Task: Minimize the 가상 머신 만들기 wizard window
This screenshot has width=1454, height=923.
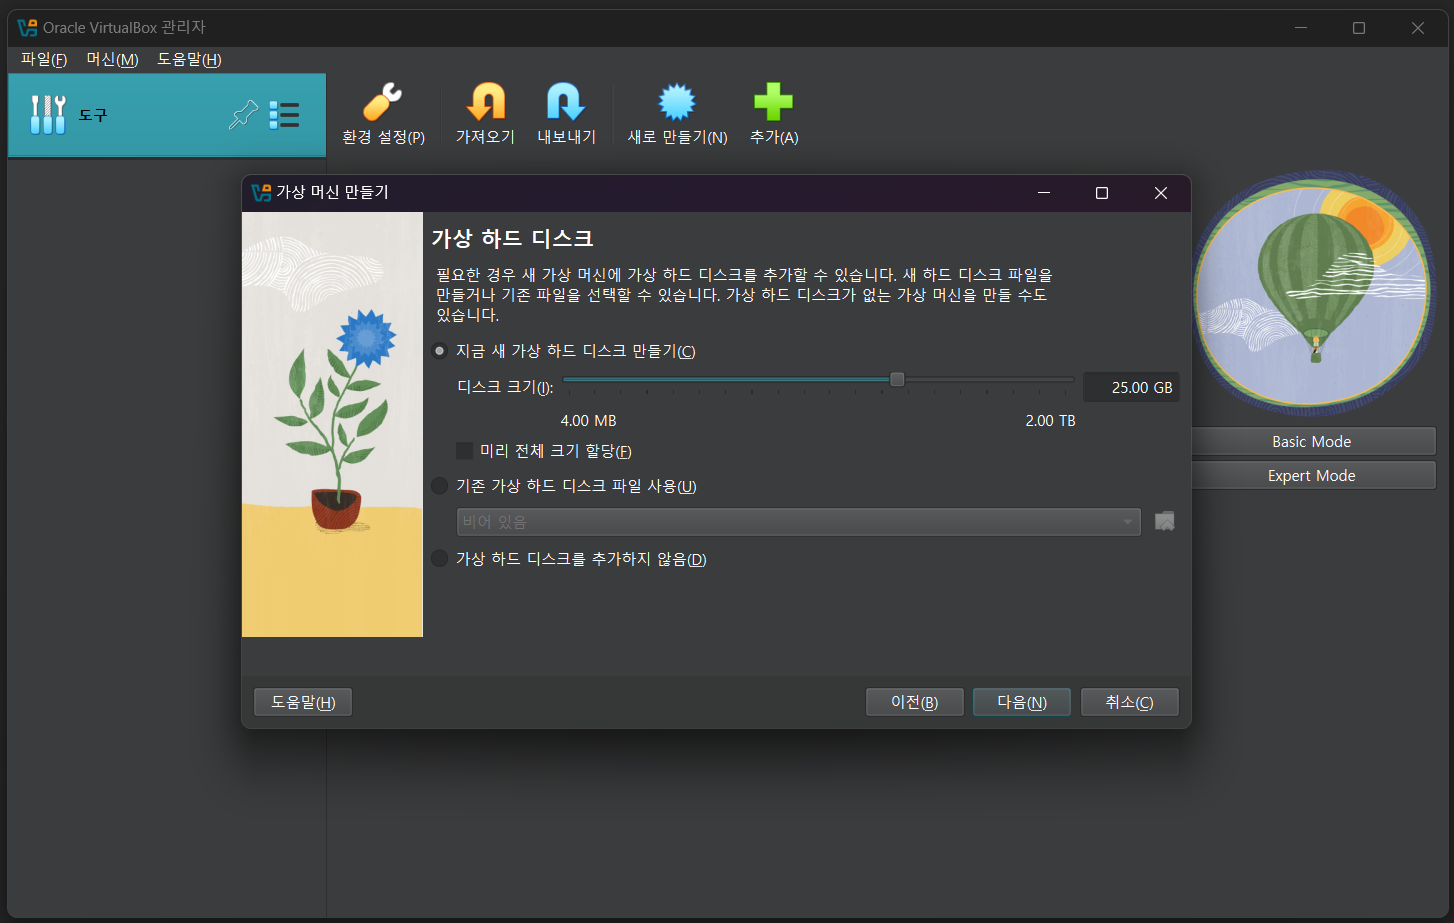Action: coord(1044,193)
